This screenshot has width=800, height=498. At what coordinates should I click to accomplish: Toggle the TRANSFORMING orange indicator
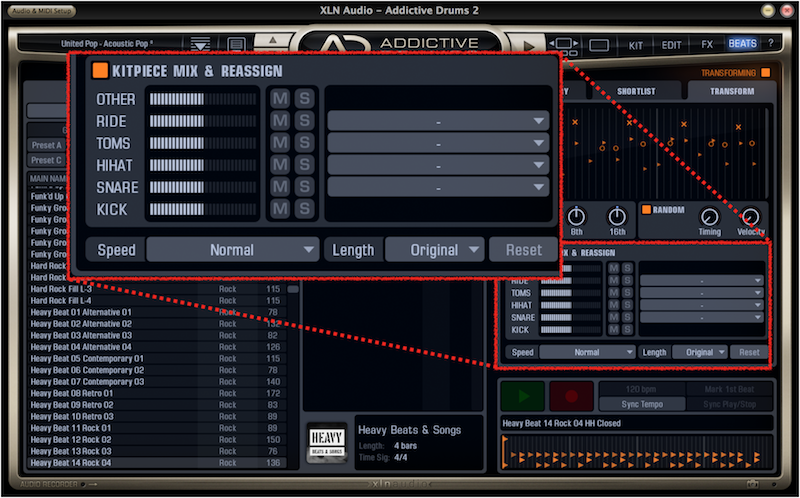(765, 73)
